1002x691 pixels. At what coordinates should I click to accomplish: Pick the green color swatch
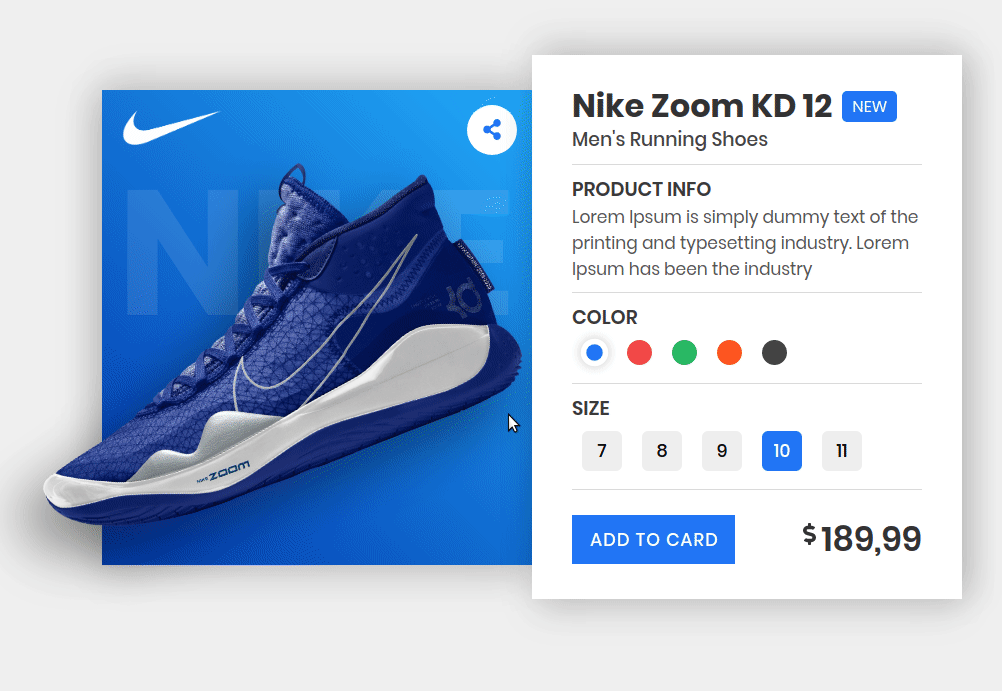click(684, 352)
